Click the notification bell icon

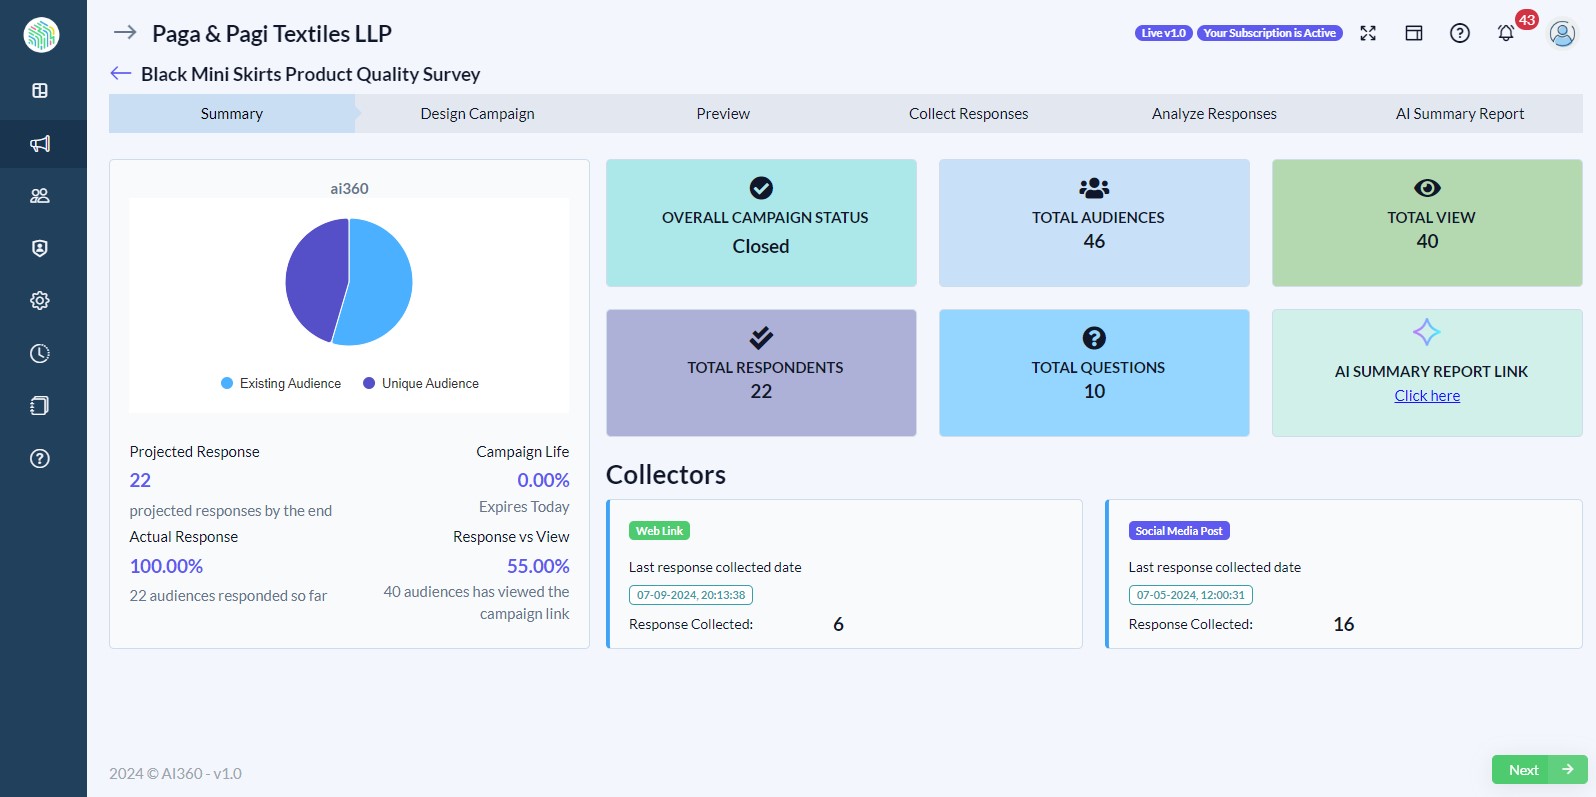[x=1506, y=33]
